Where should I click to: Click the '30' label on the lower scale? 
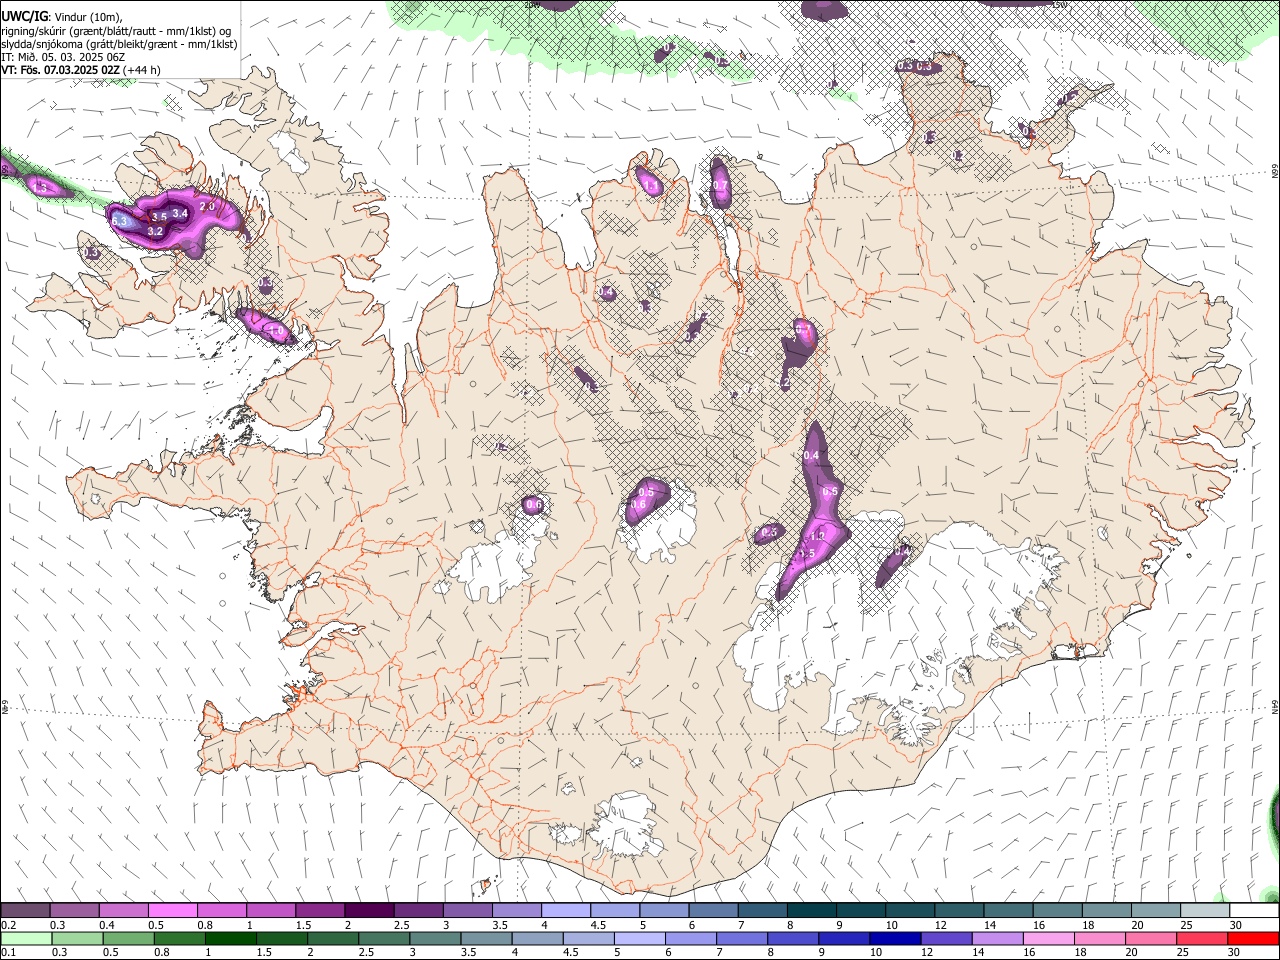pyautogui.click(x=1233, y=952)
